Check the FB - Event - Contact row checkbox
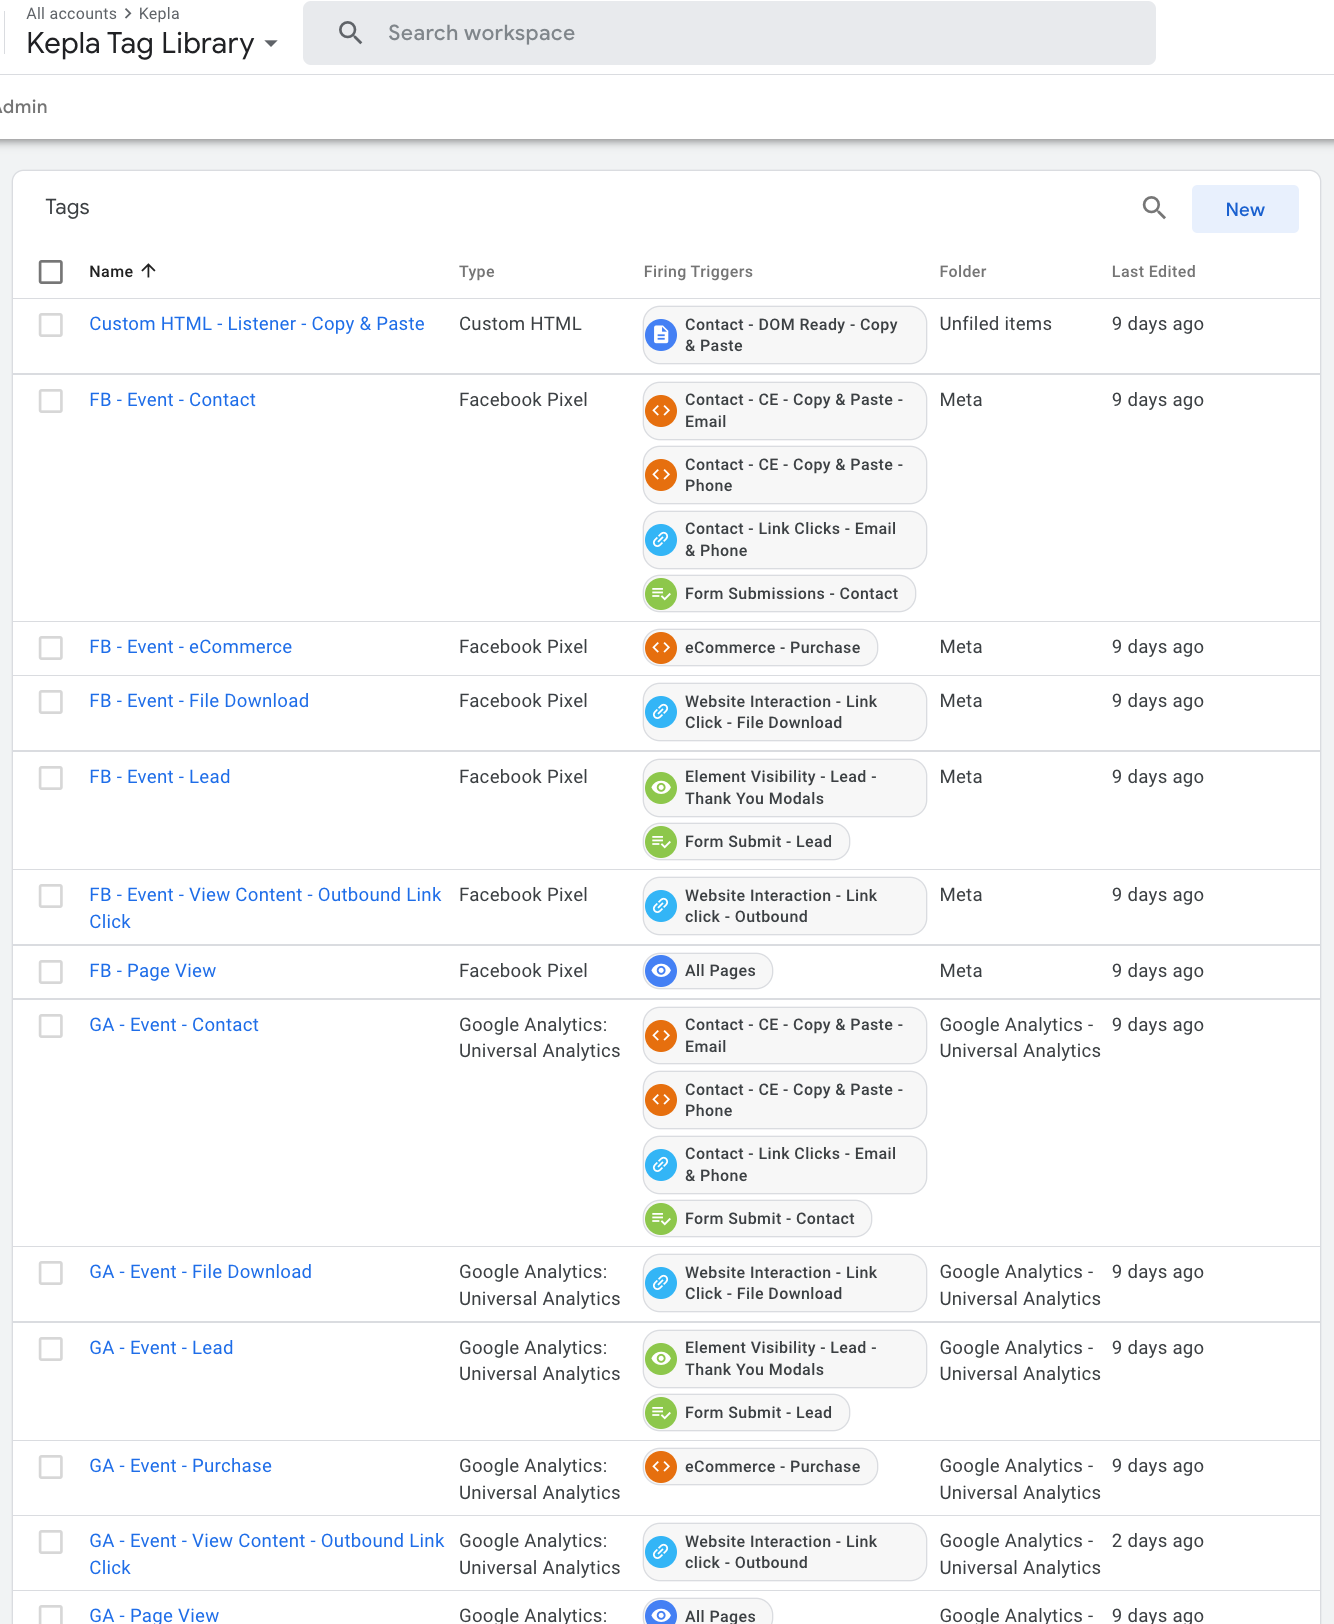1334x1624 pixels. coord(51,401)
